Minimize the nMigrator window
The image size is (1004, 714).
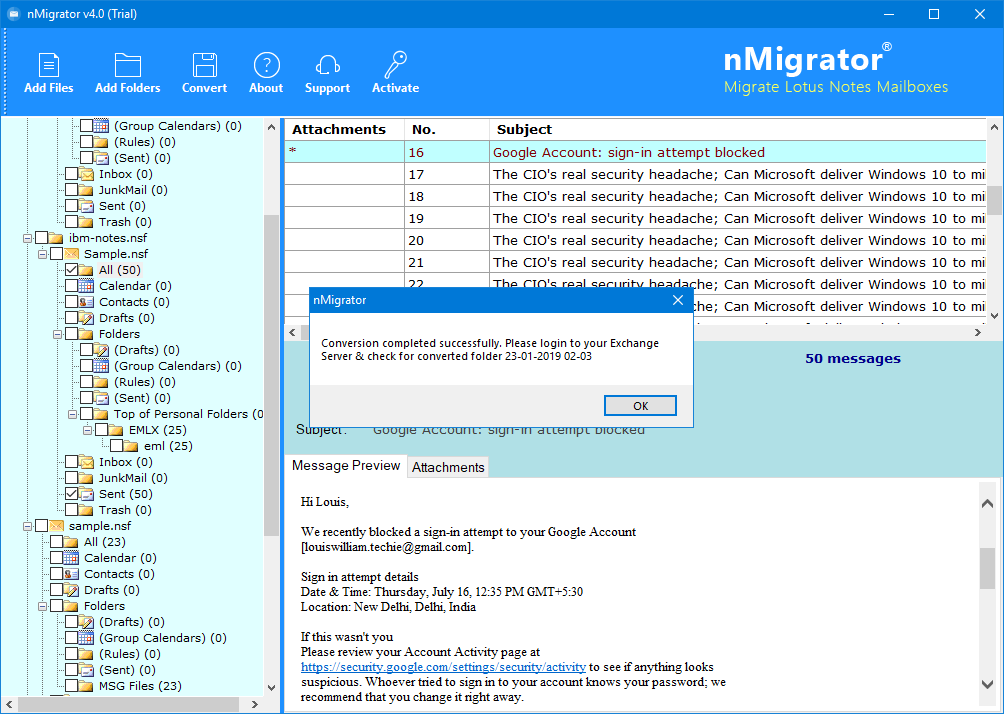point(889,14)
